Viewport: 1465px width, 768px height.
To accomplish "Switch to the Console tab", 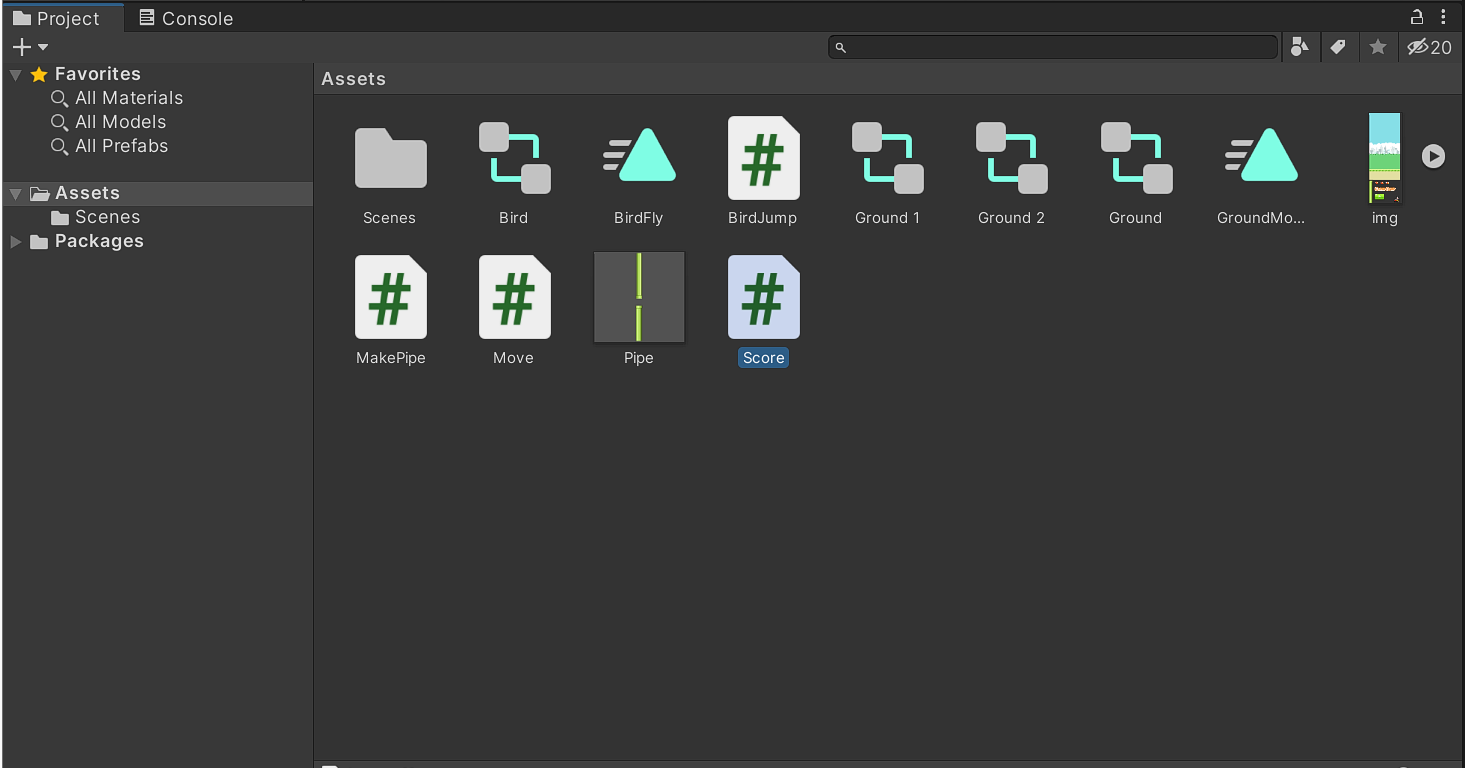I will (x=186, y=18).
